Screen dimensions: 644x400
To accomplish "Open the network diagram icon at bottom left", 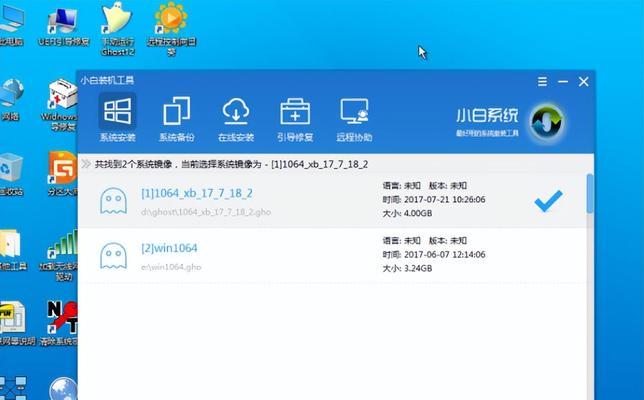I will tap(12, 389).
